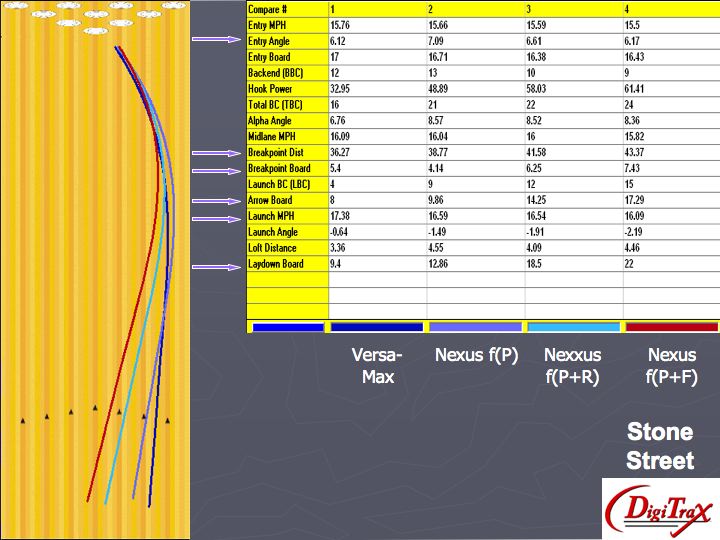The height and width of the screenshot is (540, 720).
Task: Click the arrow pointing to Laydown Board
Action: tap(218, 266)
